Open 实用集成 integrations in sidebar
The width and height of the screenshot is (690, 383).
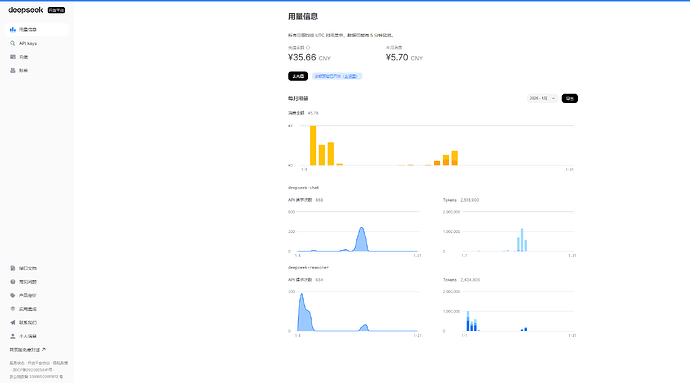pos(27,309)
